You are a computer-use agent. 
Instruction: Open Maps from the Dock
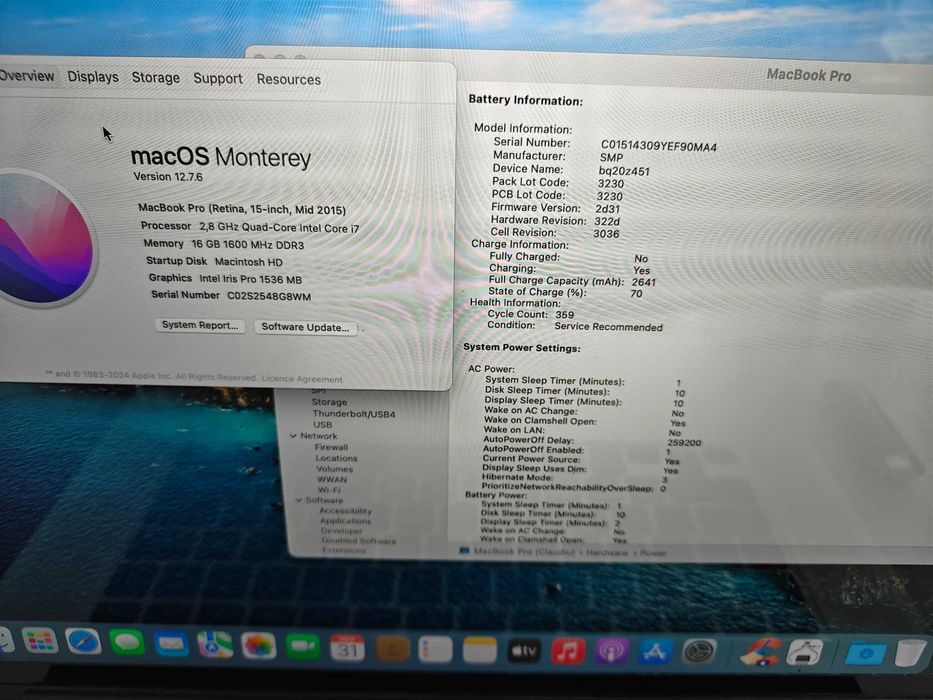click(x=215, y=645)
